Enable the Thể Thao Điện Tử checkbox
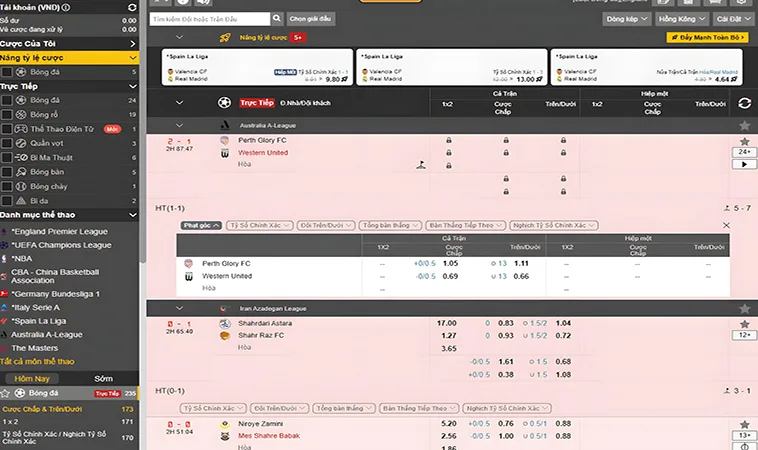This screenshot has width=758, height=450. click(x=8, y=129)
